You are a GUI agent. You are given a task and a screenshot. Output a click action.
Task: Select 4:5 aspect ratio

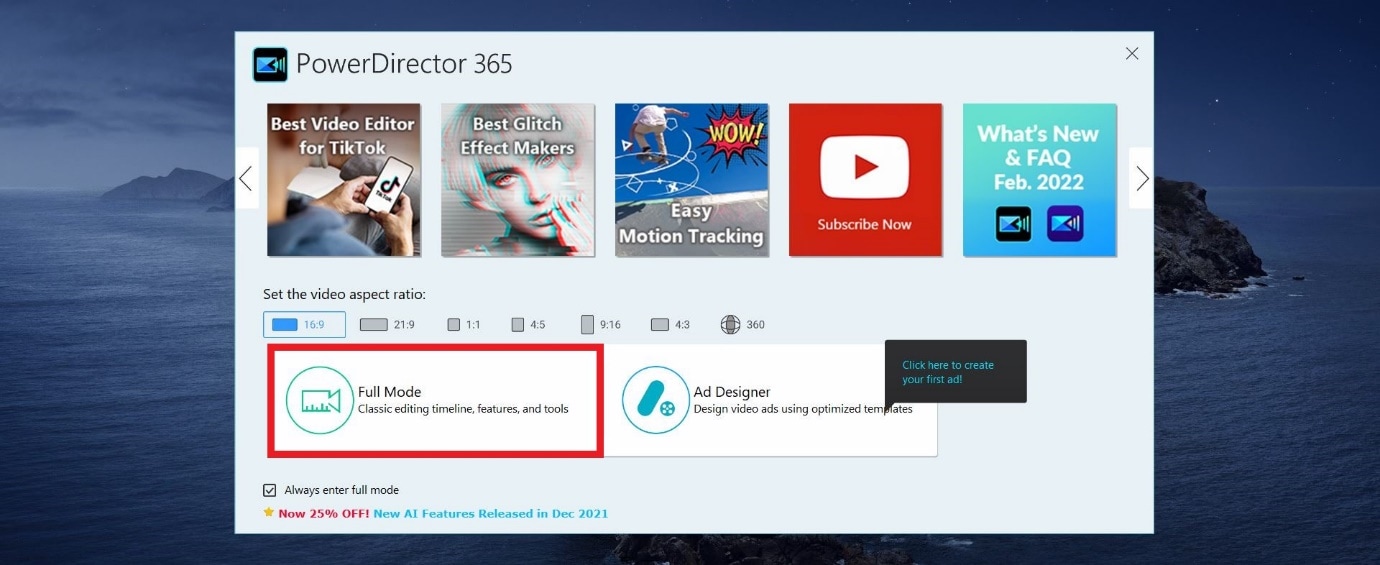click(528, 325)
